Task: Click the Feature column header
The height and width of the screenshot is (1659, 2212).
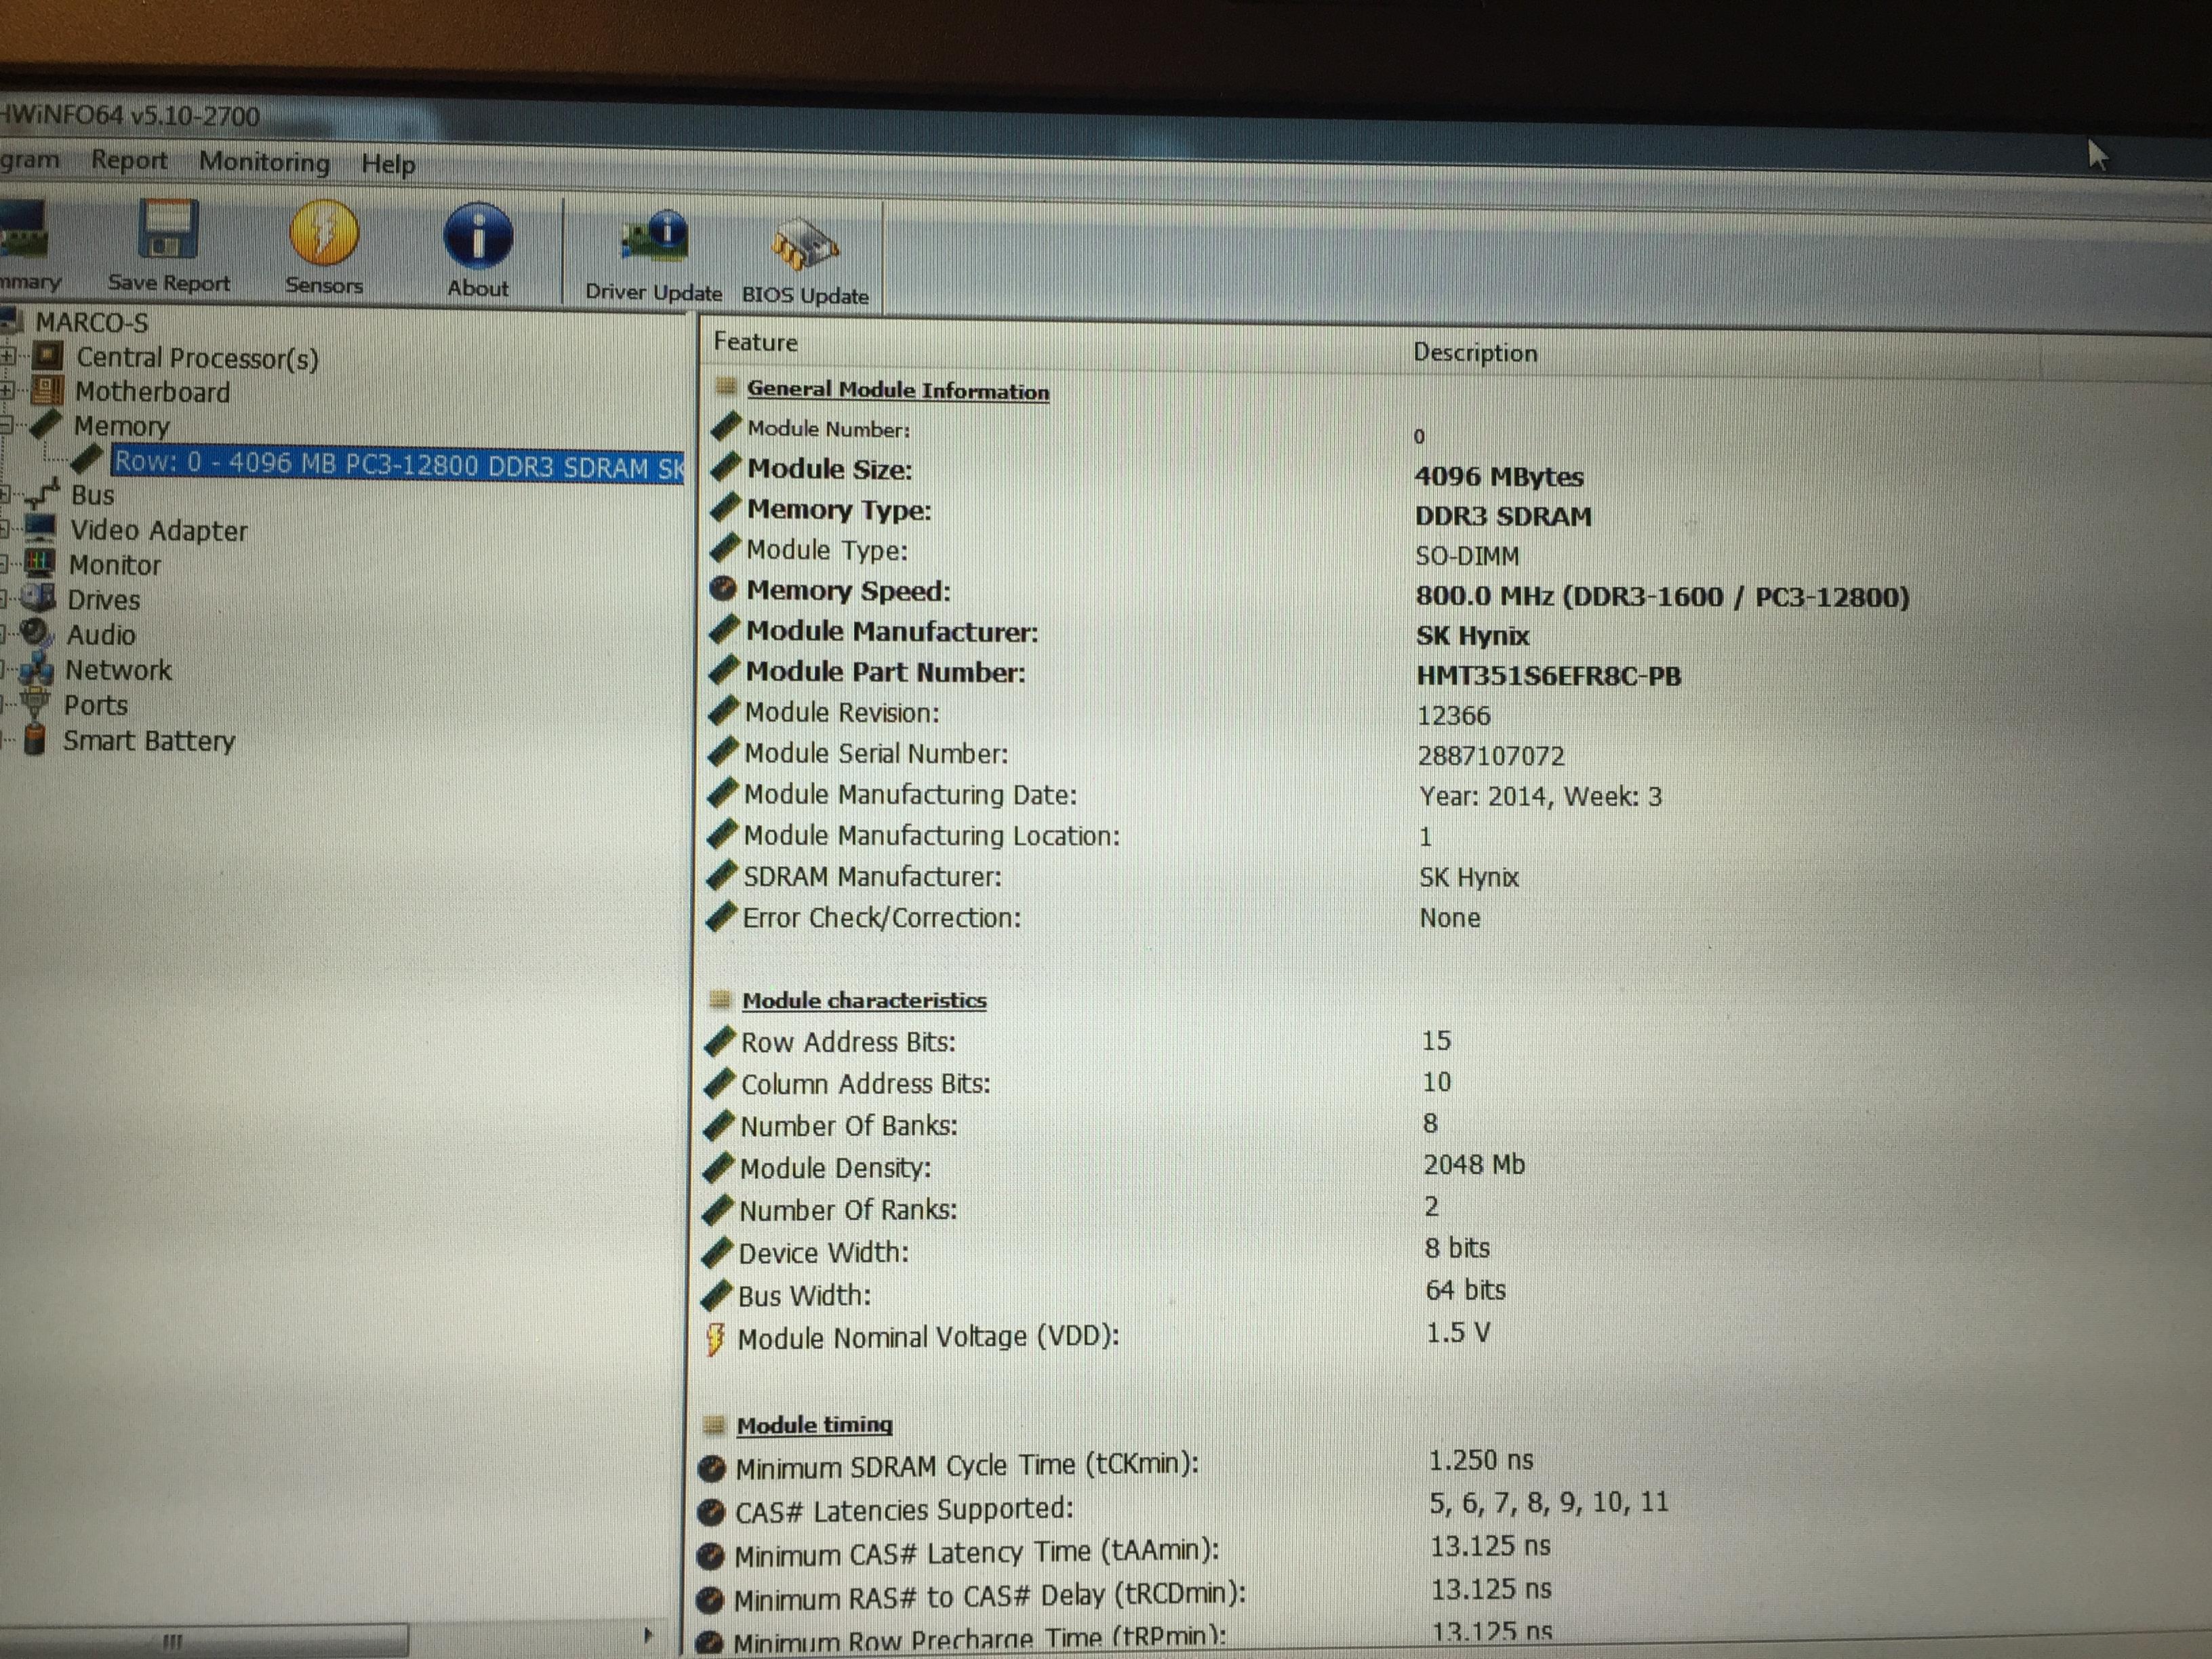Action: point(755,342)
